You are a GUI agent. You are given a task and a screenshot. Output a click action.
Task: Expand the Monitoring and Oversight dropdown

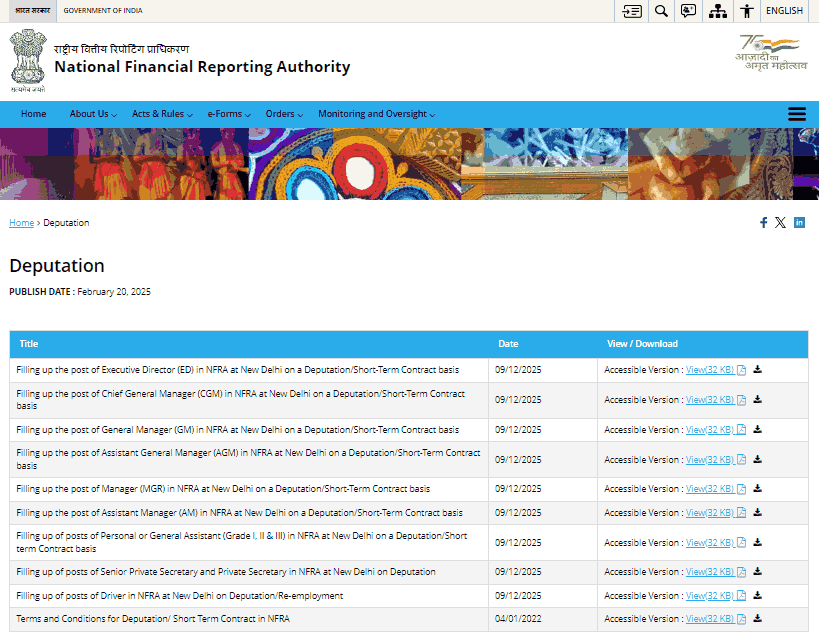point(376,114)
